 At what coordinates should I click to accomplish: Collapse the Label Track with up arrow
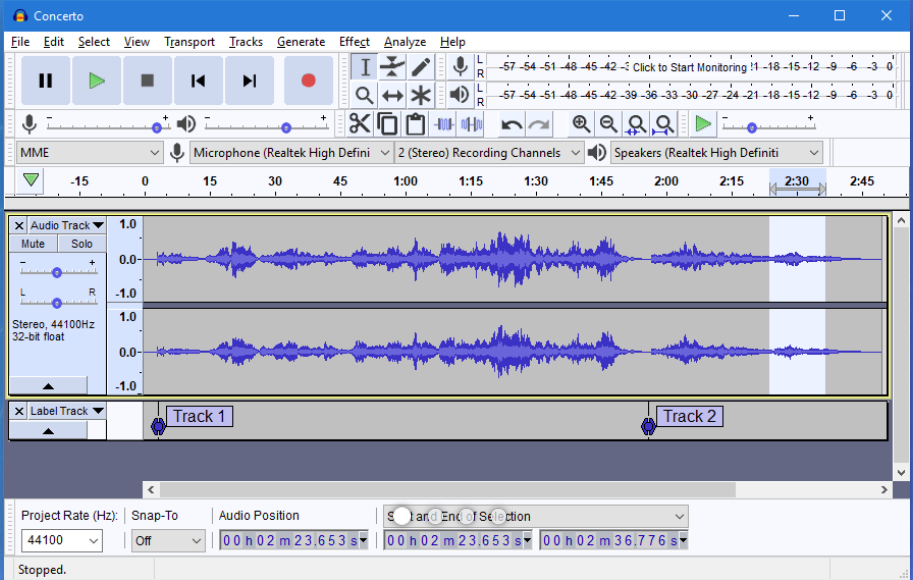[x=48, y=431]
